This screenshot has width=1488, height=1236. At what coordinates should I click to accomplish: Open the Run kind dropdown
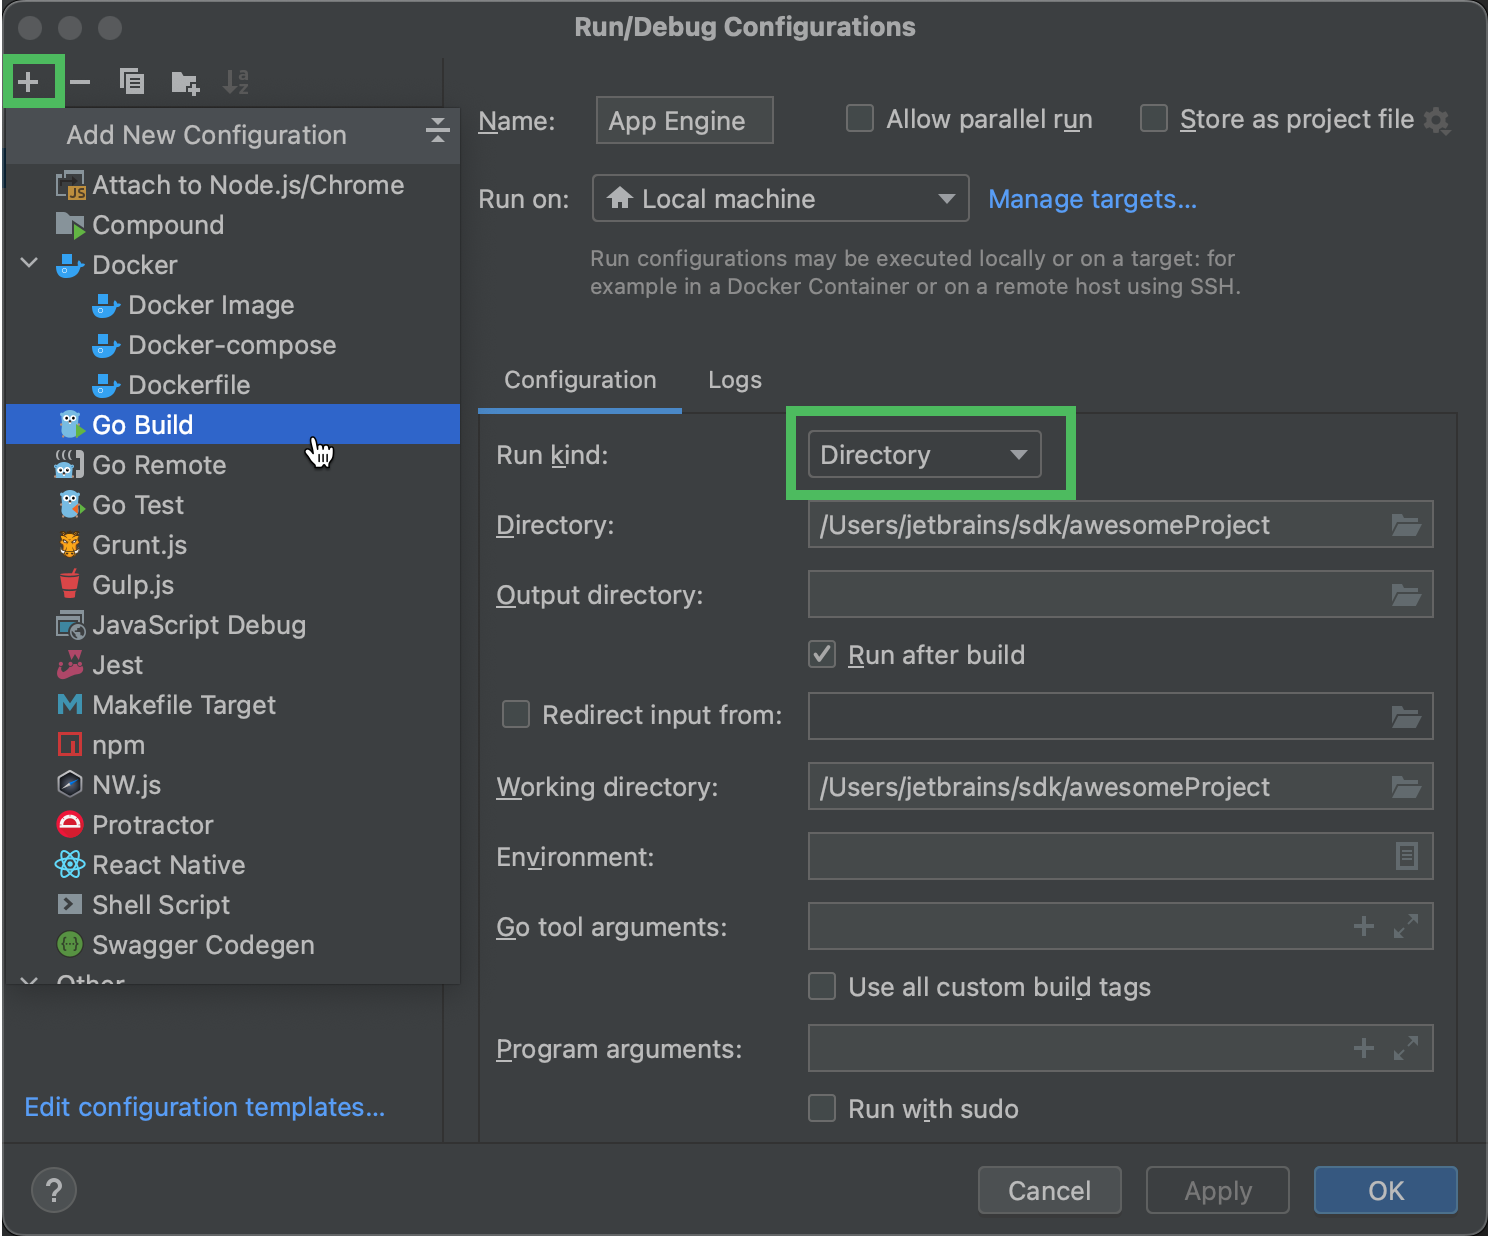click(x=922, y=454)
